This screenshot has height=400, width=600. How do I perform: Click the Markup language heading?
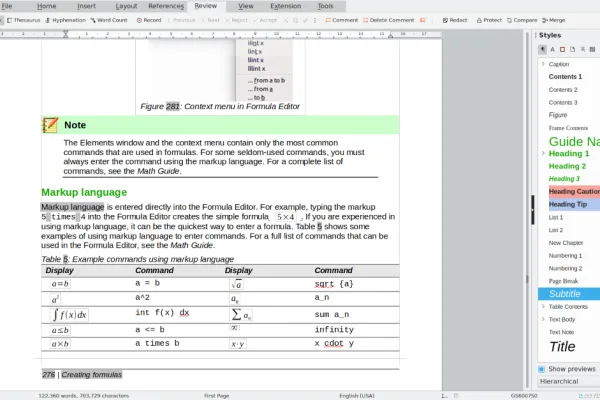click(84, 192)
